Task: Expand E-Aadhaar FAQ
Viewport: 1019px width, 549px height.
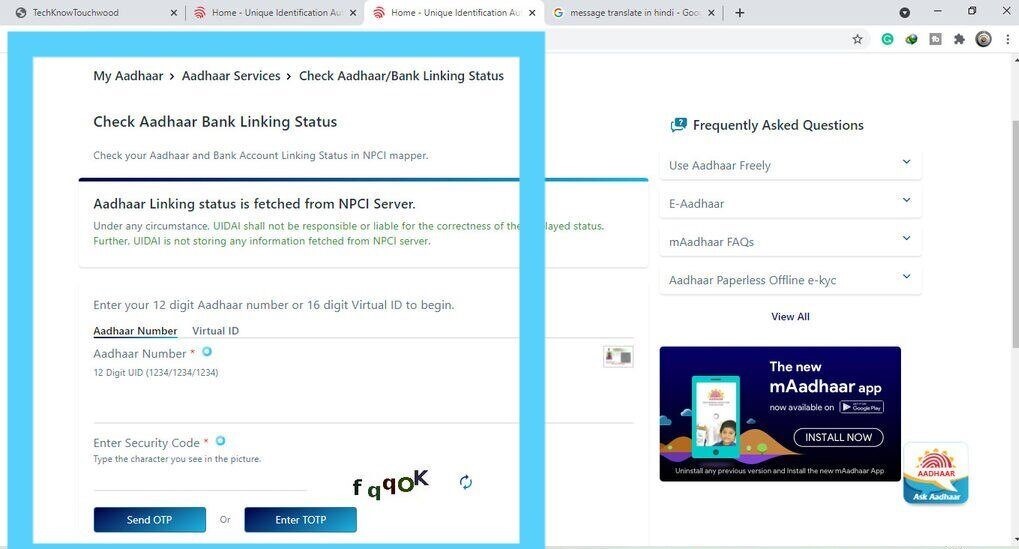Action: (790, 203)
